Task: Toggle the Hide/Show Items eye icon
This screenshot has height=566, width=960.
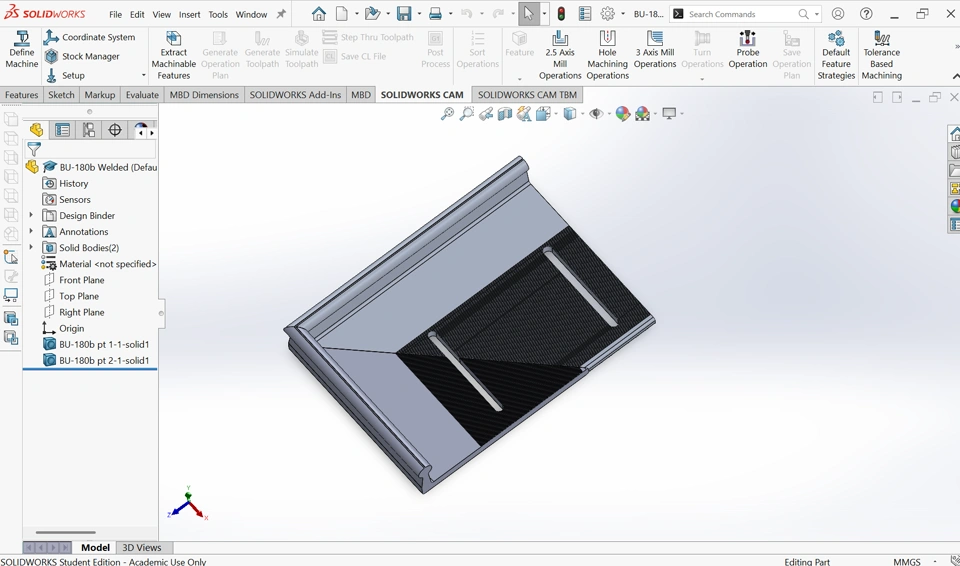Action: [596, 113]
